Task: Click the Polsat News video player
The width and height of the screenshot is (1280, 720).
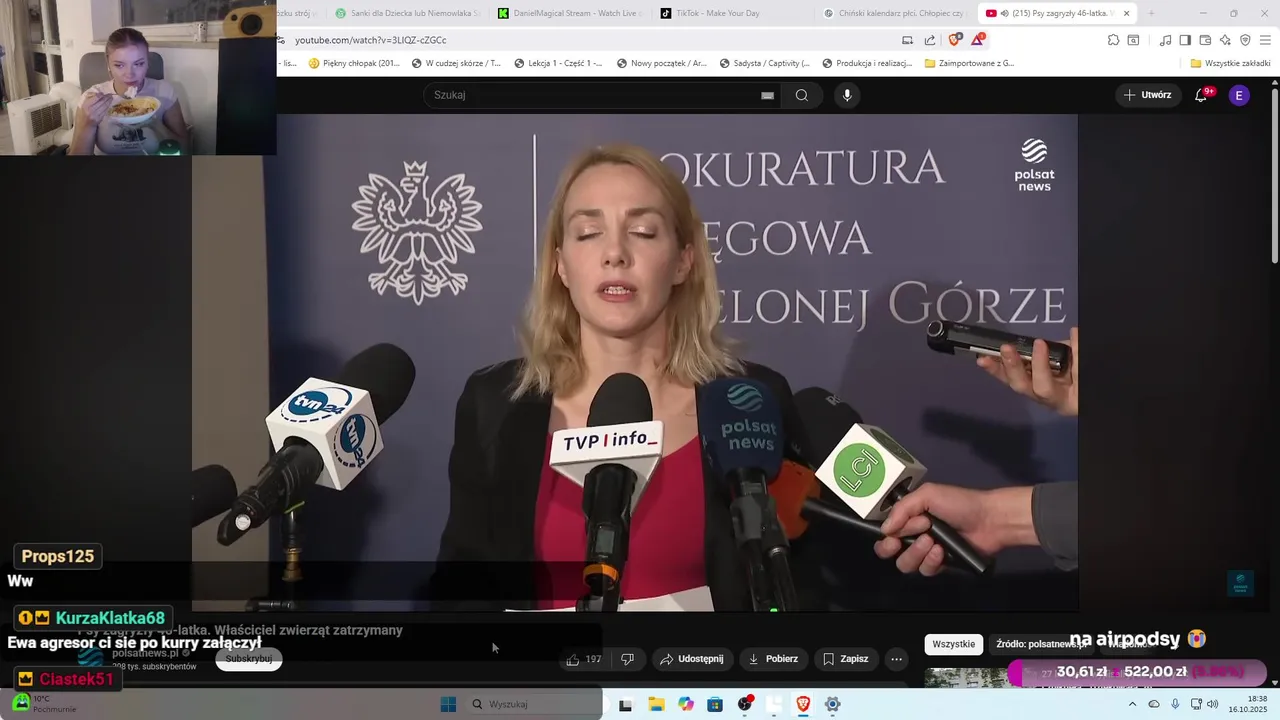Action: click(x=635, y=362)
